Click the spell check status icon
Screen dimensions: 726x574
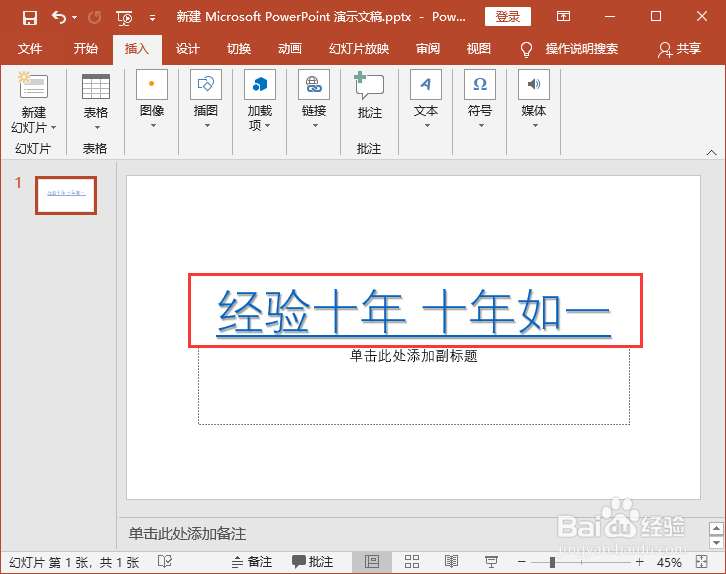click(165, 562)
